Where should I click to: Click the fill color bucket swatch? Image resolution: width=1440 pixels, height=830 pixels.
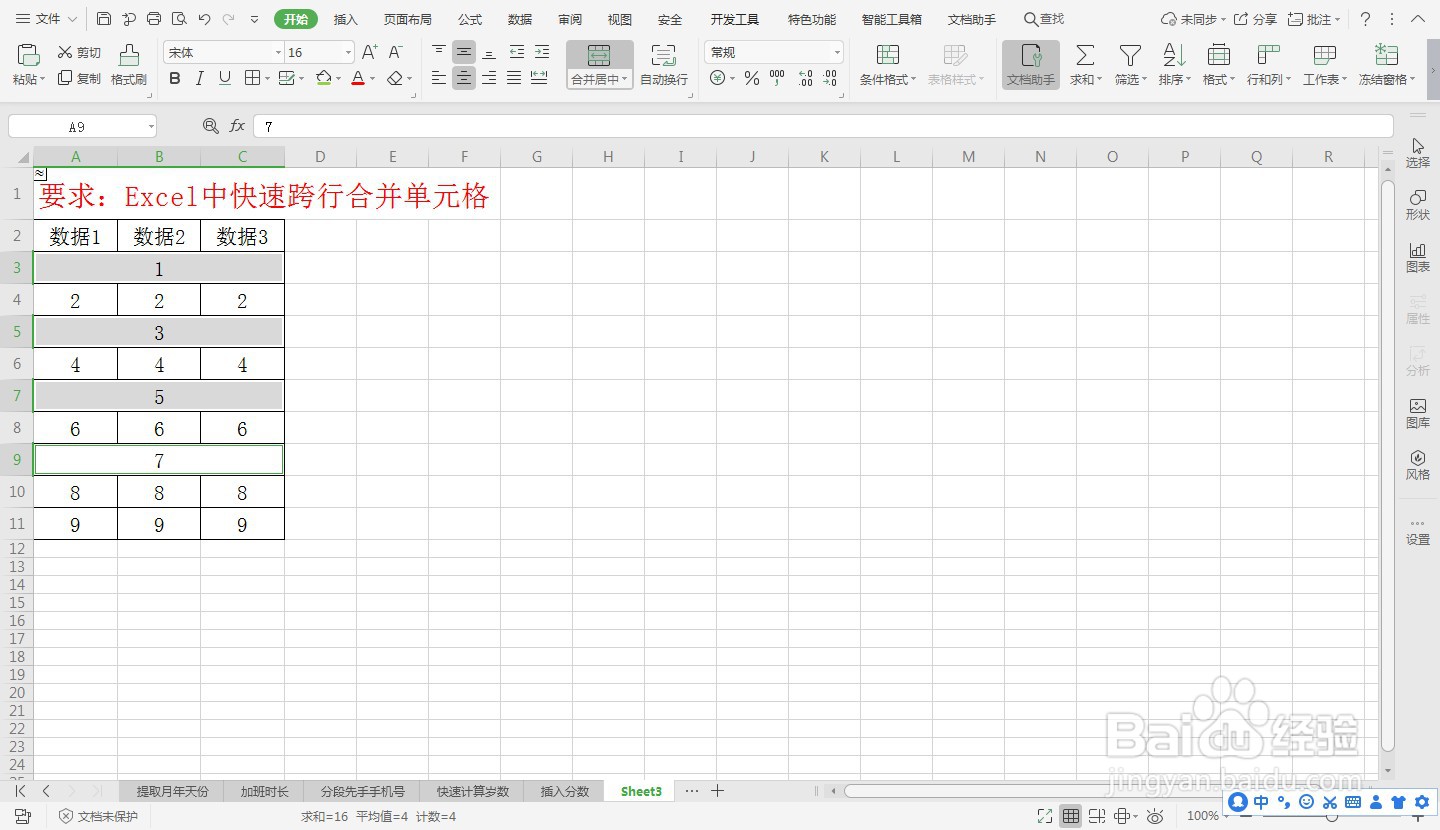[323, 78]
